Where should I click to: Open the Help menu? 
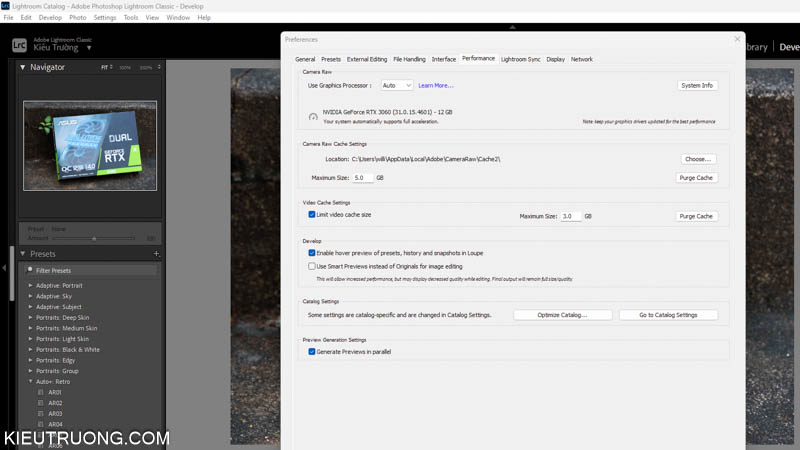click(x=204, y=17)
